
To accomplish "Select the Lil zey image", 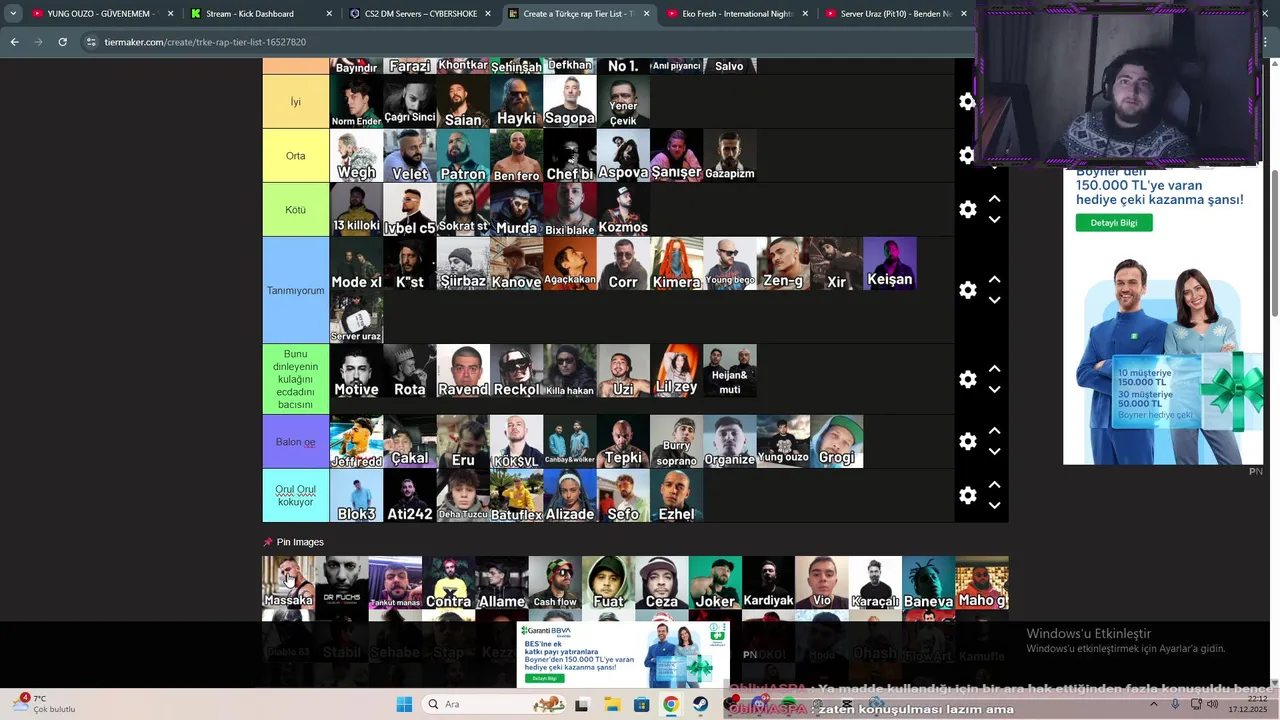I will (x=676, y=371).
